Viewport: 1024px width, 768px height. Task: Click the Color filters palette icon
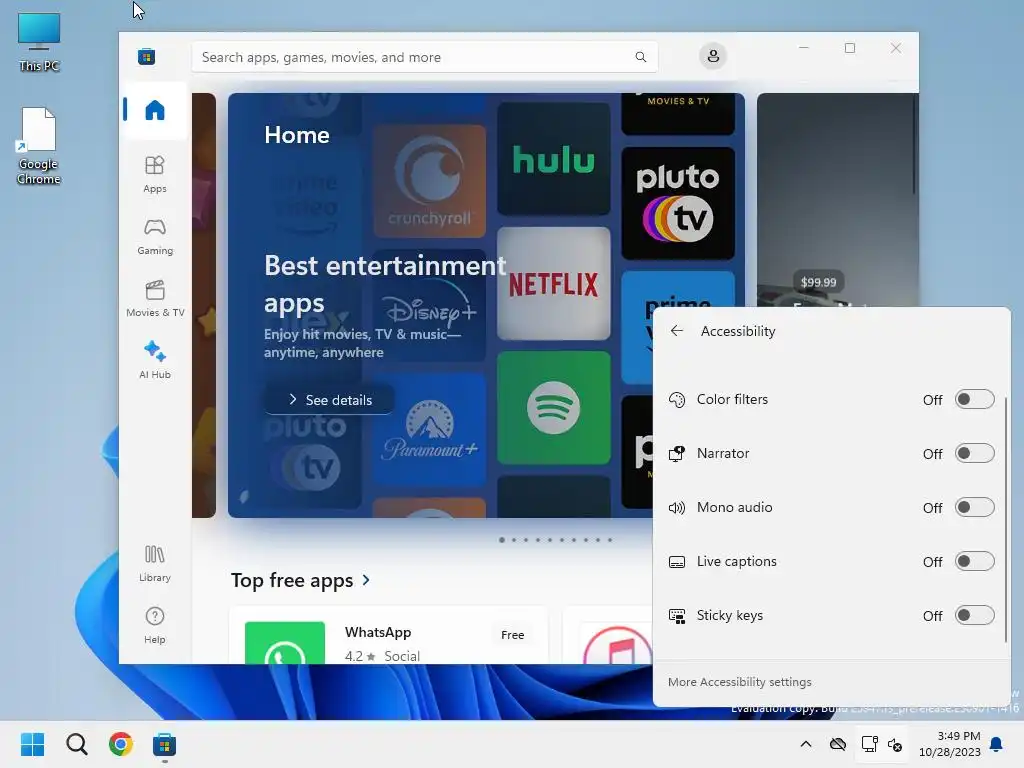point(677,400)
